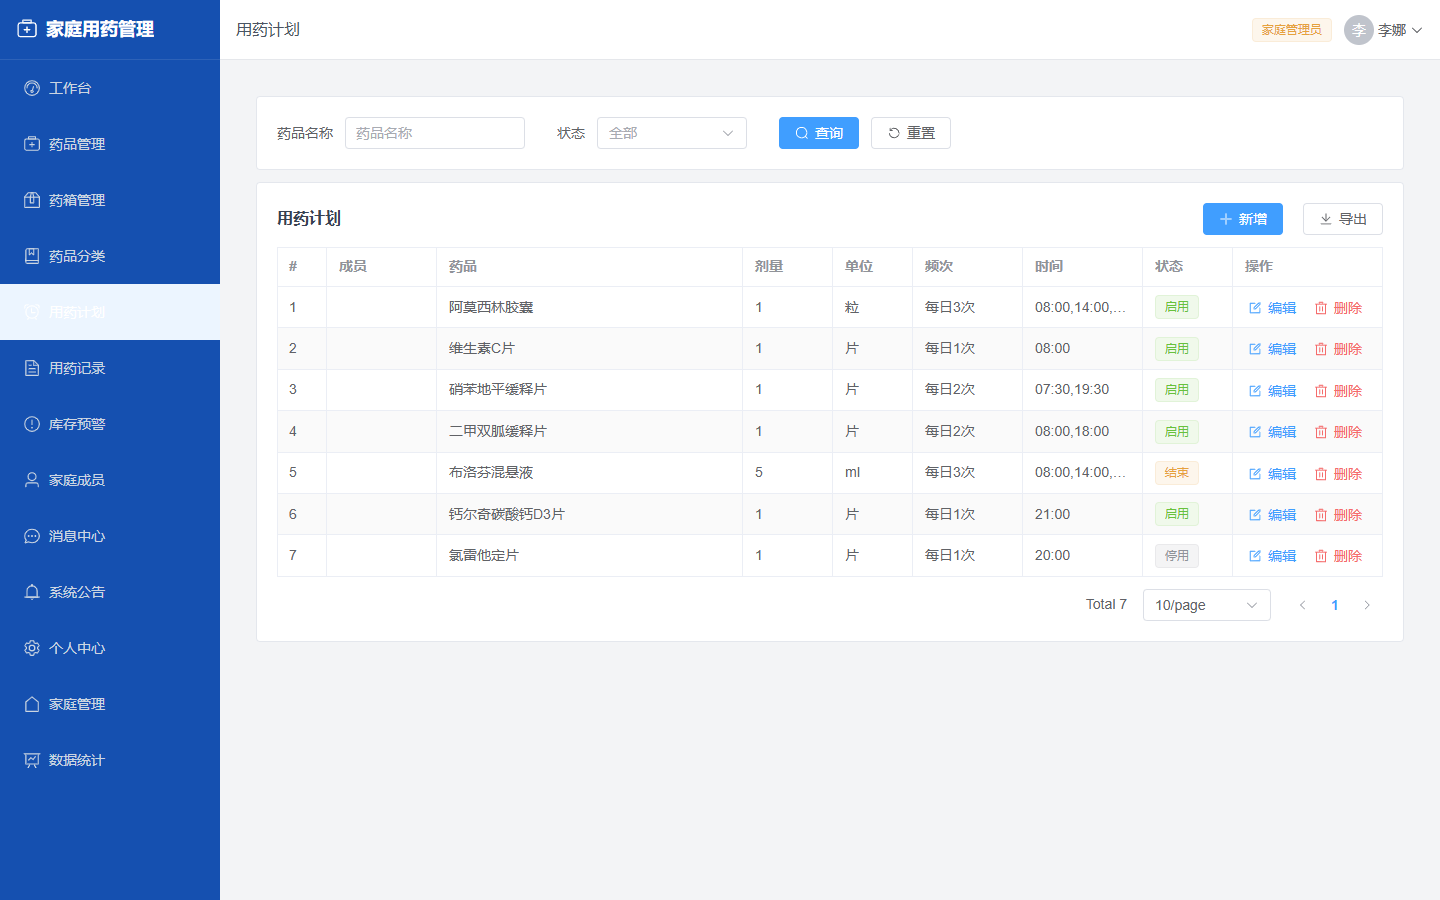Click the 库存预警 warning icon
This screenshot has height=900, width=1440.
pos(32,424)
